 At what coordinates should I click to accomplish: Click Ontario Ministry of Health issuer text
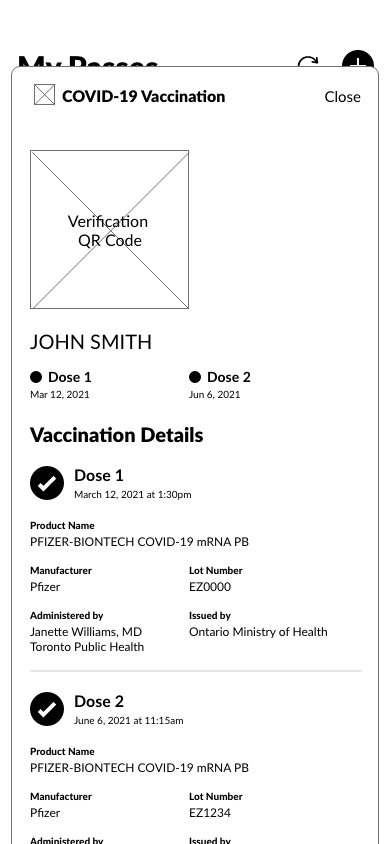258,632
